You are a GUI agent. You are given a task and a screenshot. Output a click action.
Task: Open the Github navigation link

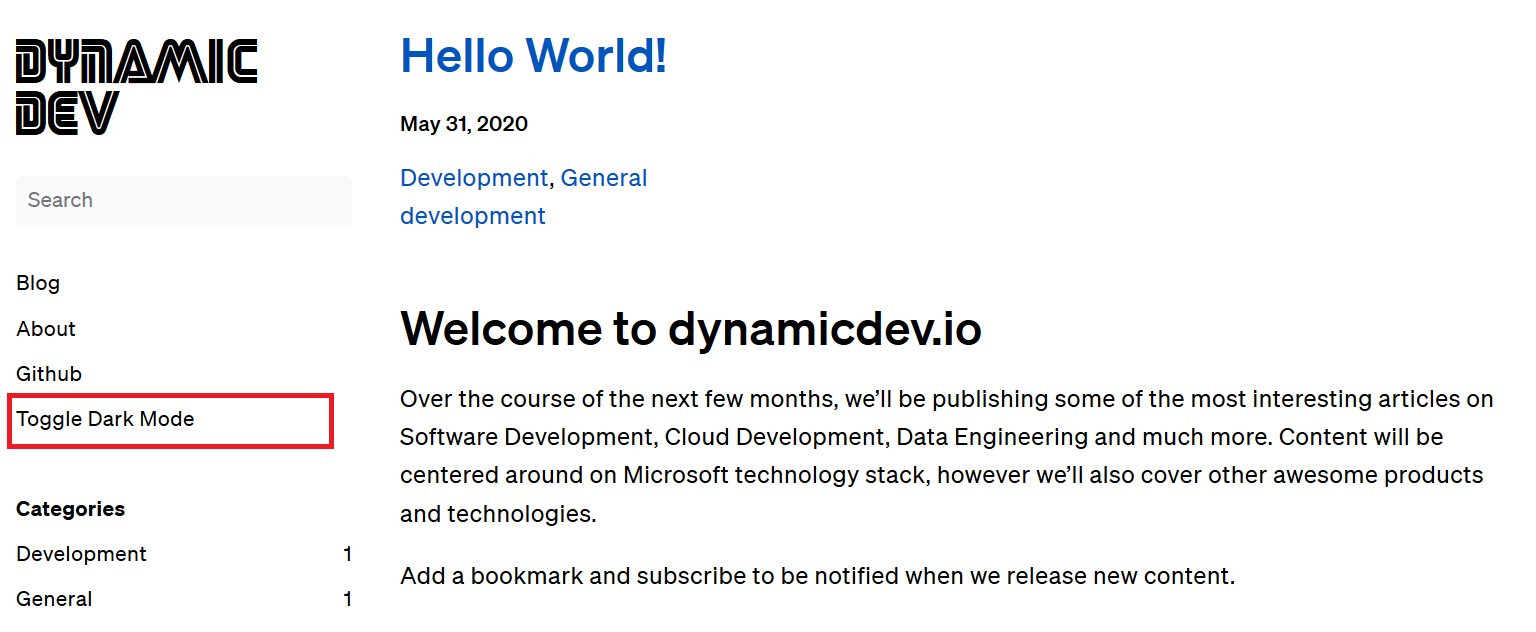pos(49,374)
